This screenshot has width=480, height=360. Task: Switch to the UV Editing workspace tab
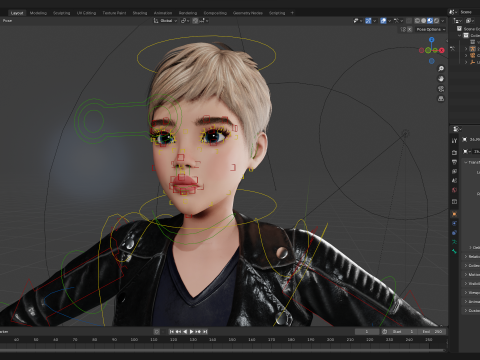point(86,13)
